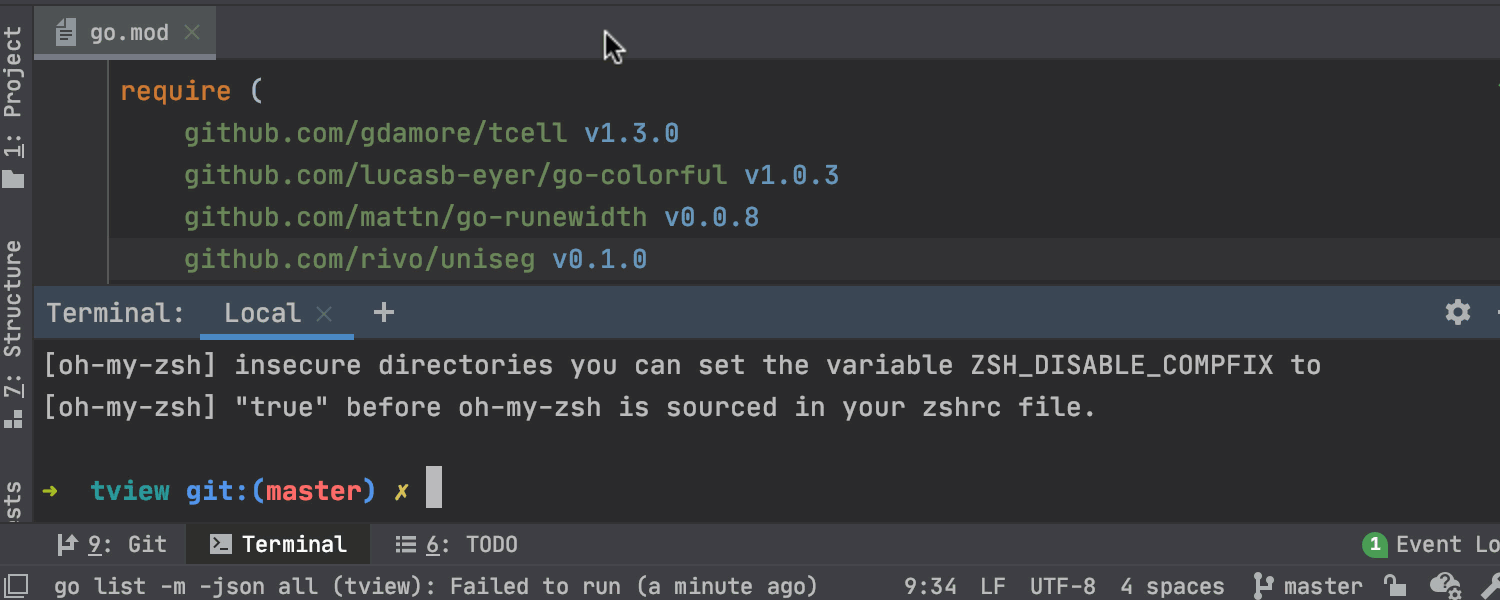The width and height of the screenshot is (1500, 600).
Task: Open the Terminal settings gear
Action: [x=1458, y=313]
